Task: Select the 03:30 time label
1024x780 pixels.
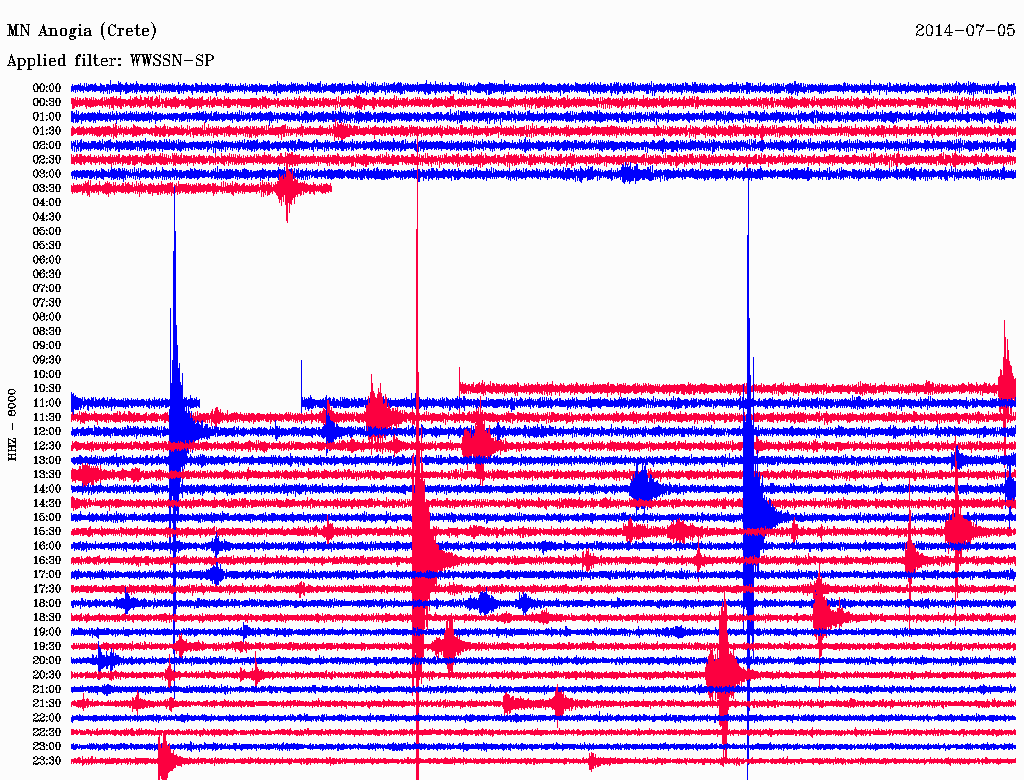Action: click(x=46, y=188)
